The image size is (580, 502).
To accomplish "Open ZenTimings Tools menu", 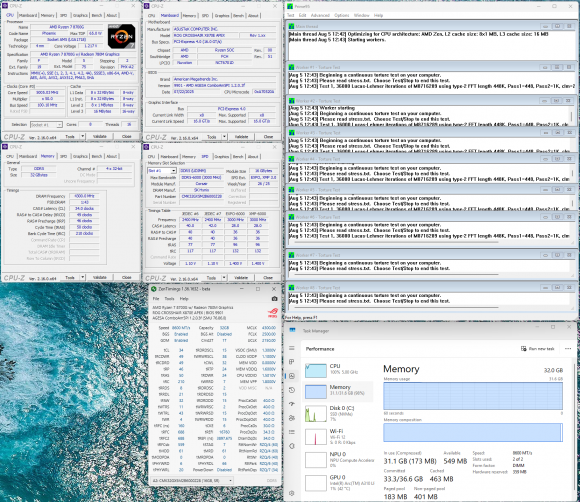I will pos(169,299).
